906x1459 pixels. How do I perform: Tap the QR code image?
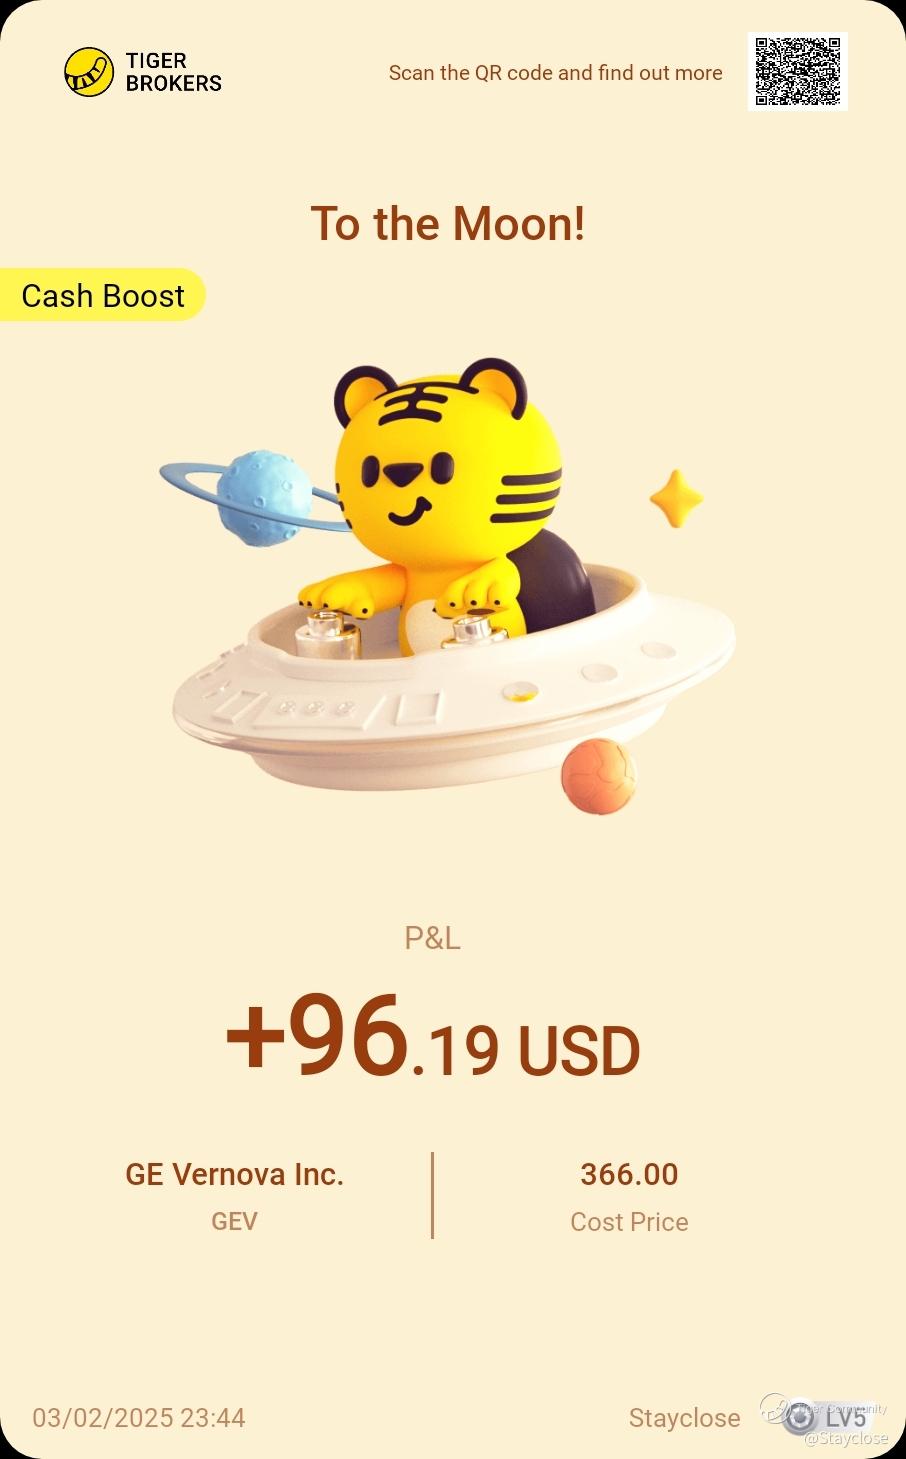pyautogui.click(x=797, y=71)
